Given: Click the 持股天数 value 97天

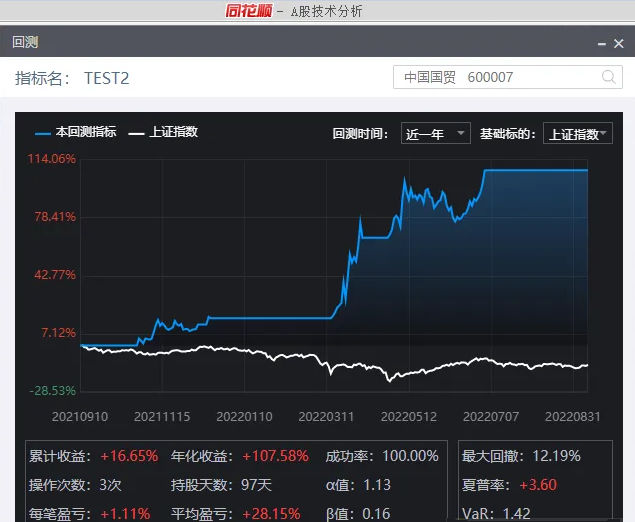Looking at the screenshot, I should pyautogui.click(x=256, y=485).
